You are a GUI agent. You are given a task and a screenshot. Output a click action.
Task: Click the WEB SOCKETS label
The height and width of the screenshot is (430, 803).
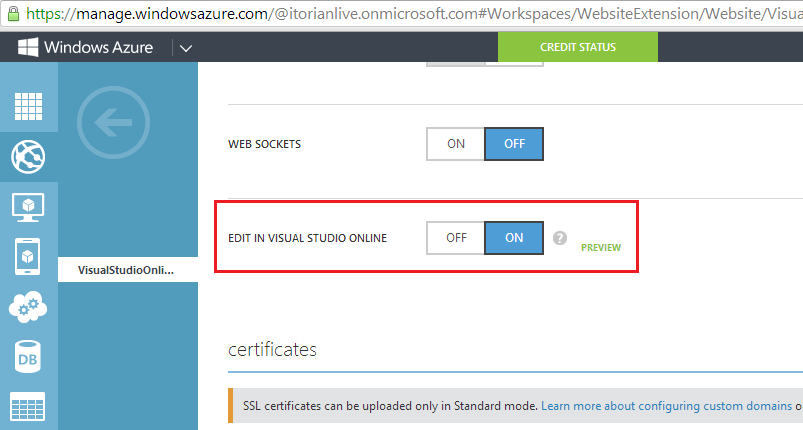coord(265,144)
